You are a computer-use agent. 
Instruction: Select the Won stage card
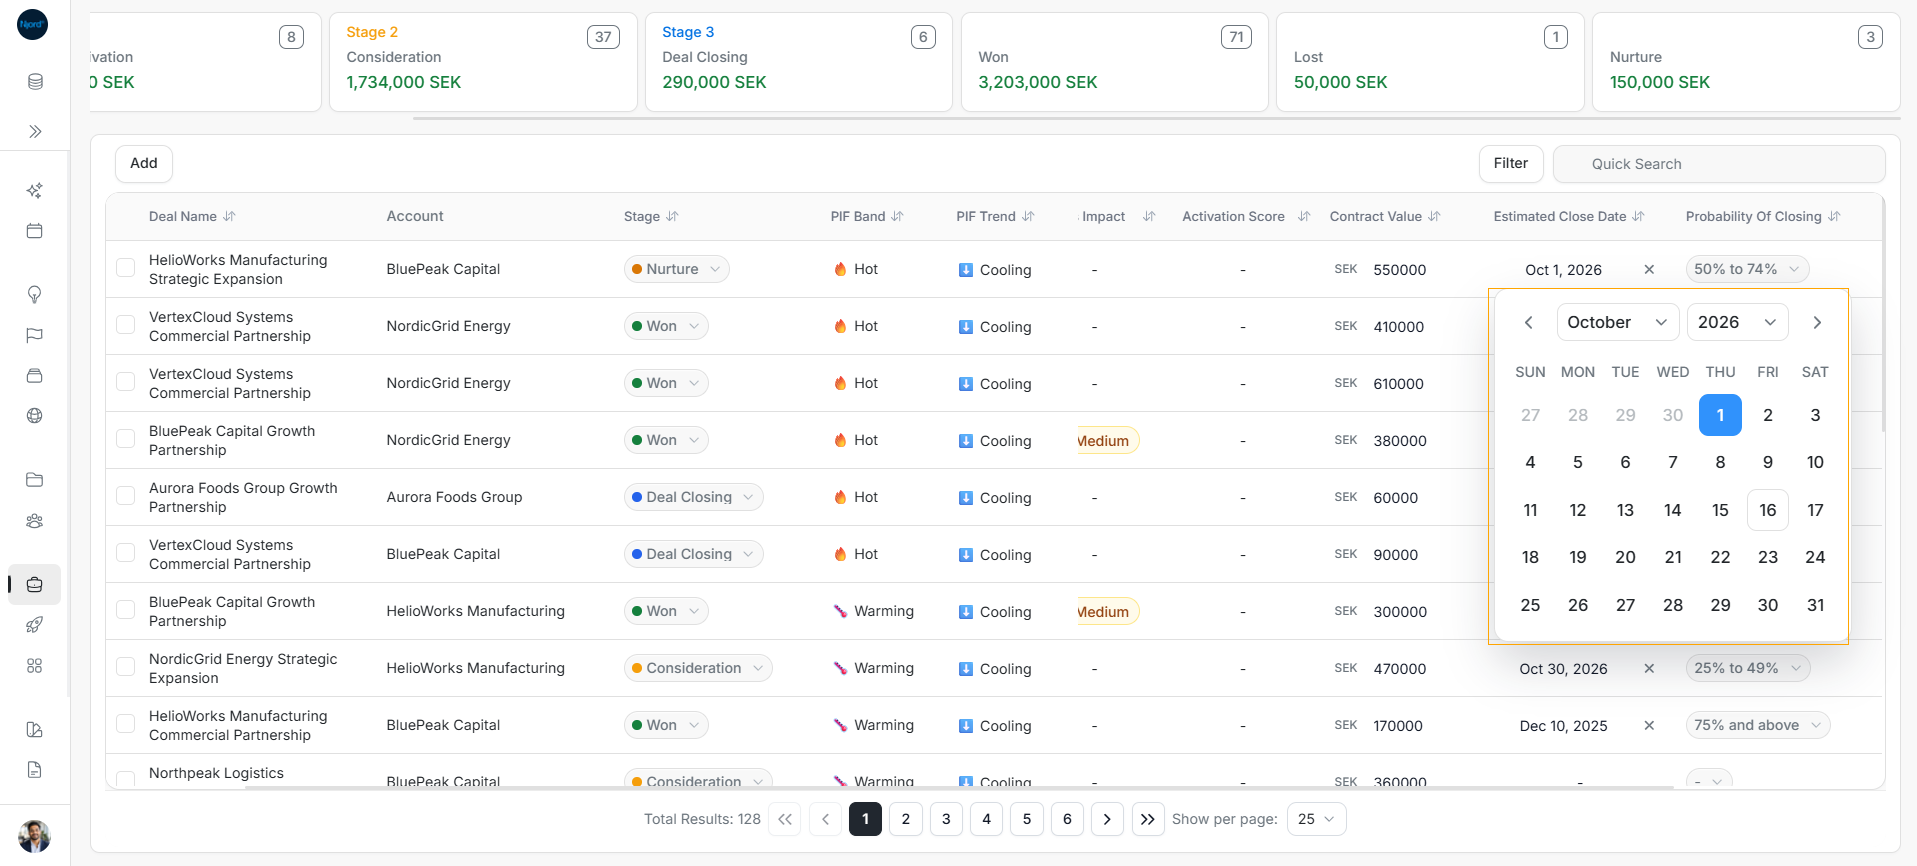pos(1114,62)
